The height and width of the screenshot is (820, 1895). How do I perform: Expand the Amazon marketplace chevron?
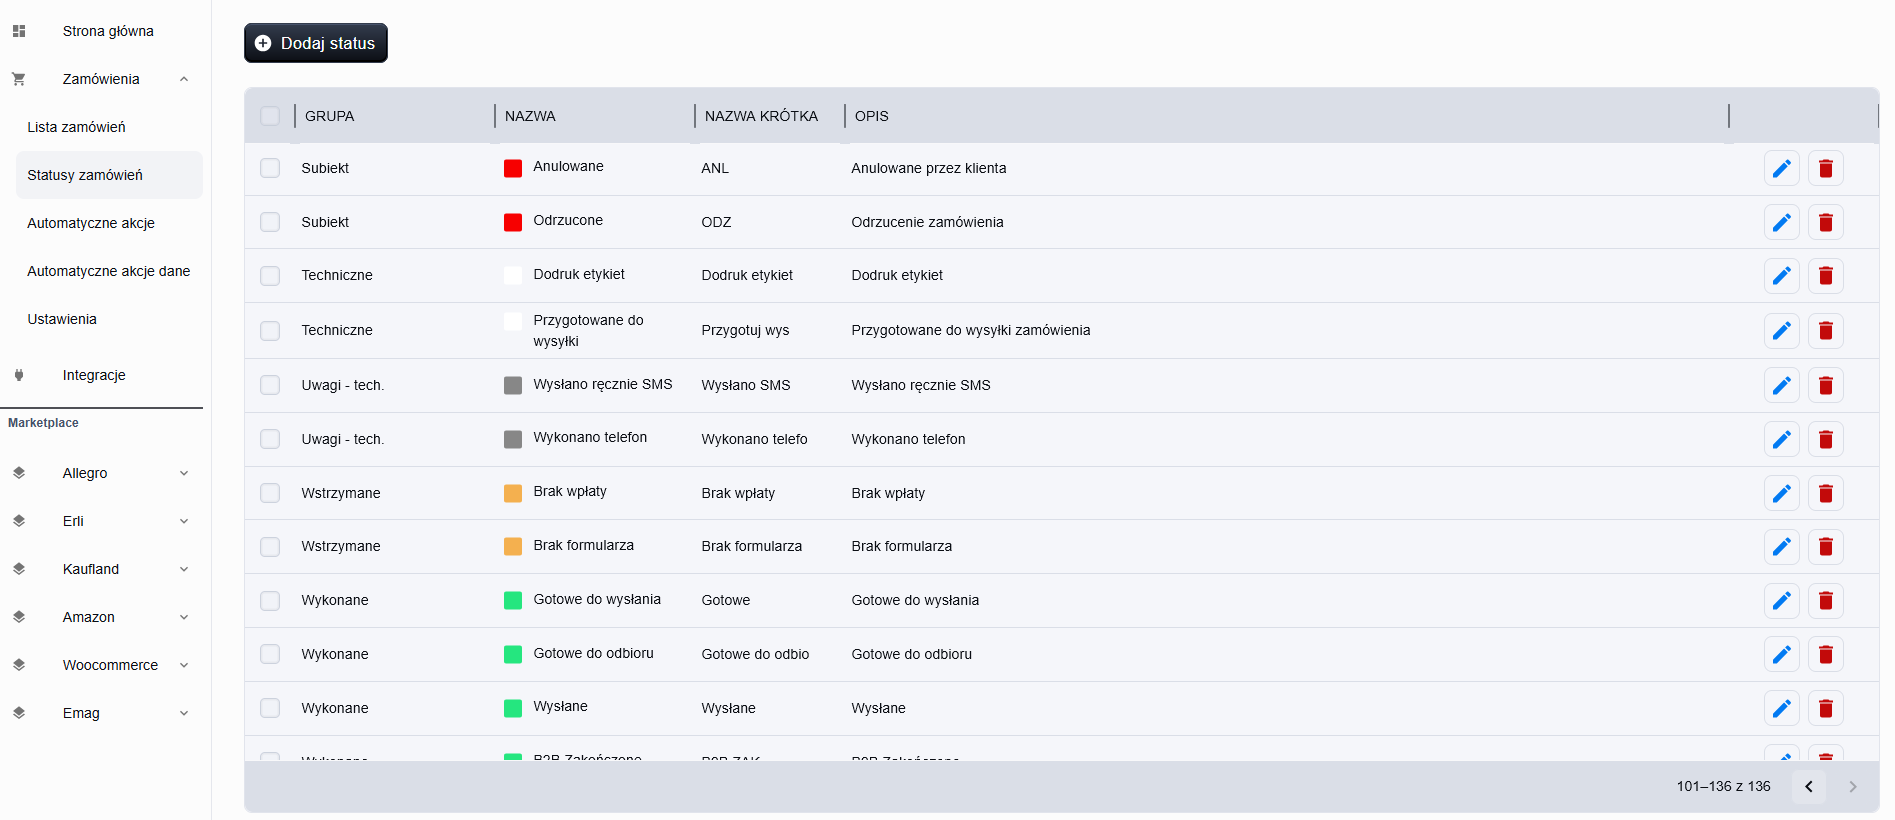(184, 617)
